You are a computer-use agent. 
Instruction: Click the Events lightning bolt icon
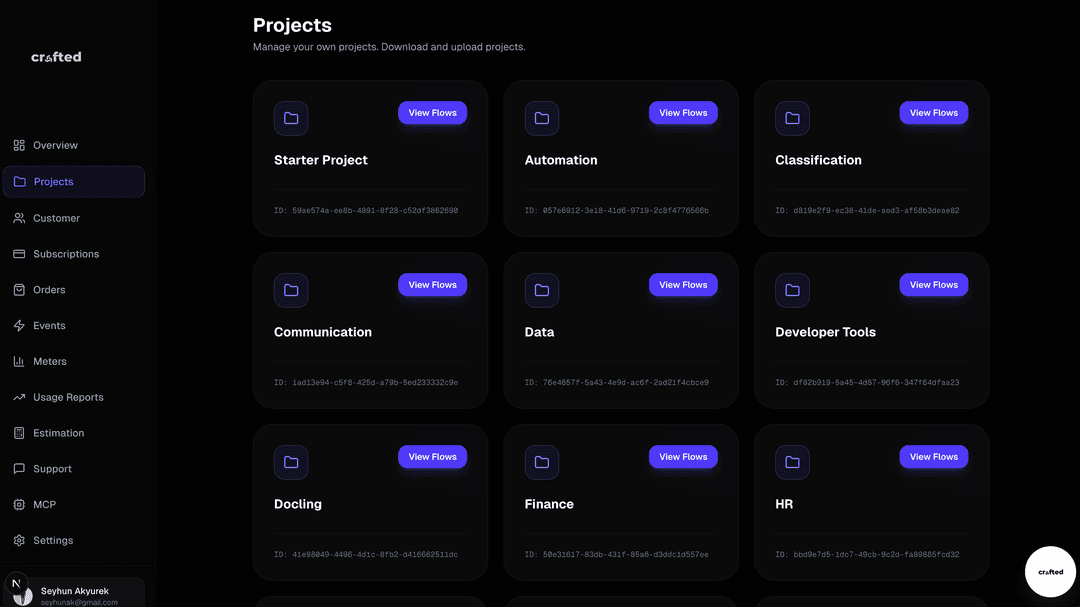(19, 326)
